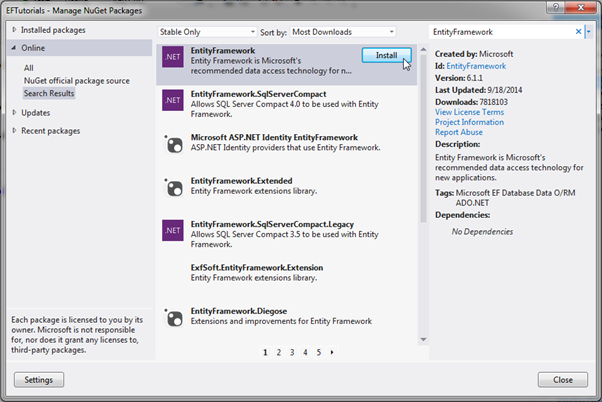Screen dimensions: 602x402
Task: Open the Settings button
Action: (39, 380)
